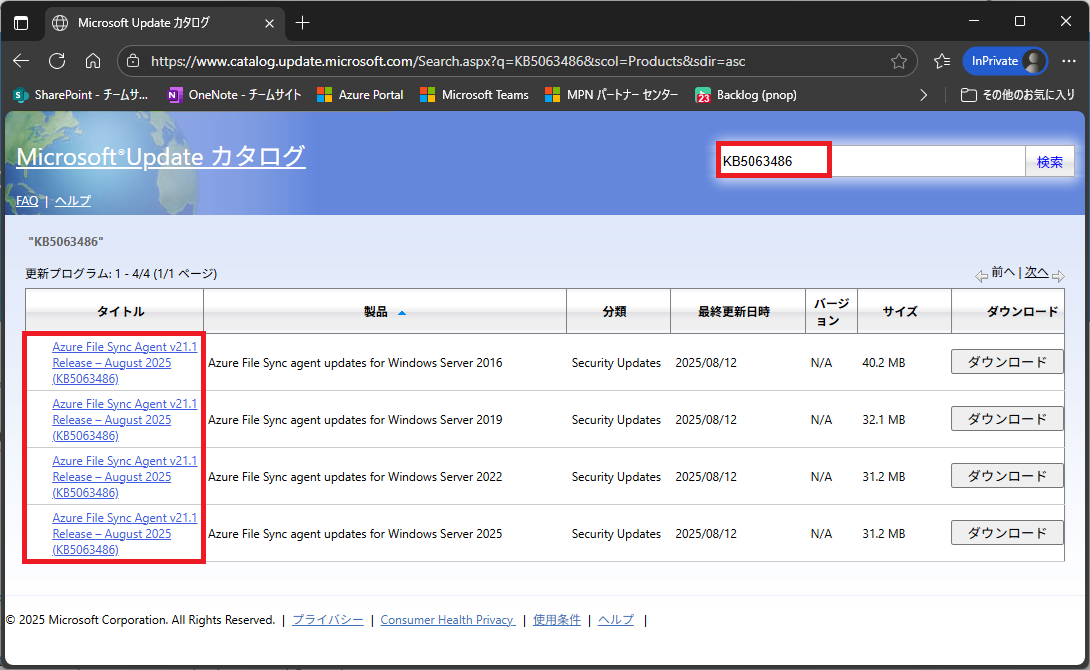Add this page to favorites star
Screen dimensions: 1090x670
pyautogui.click(x=899, y=61)
